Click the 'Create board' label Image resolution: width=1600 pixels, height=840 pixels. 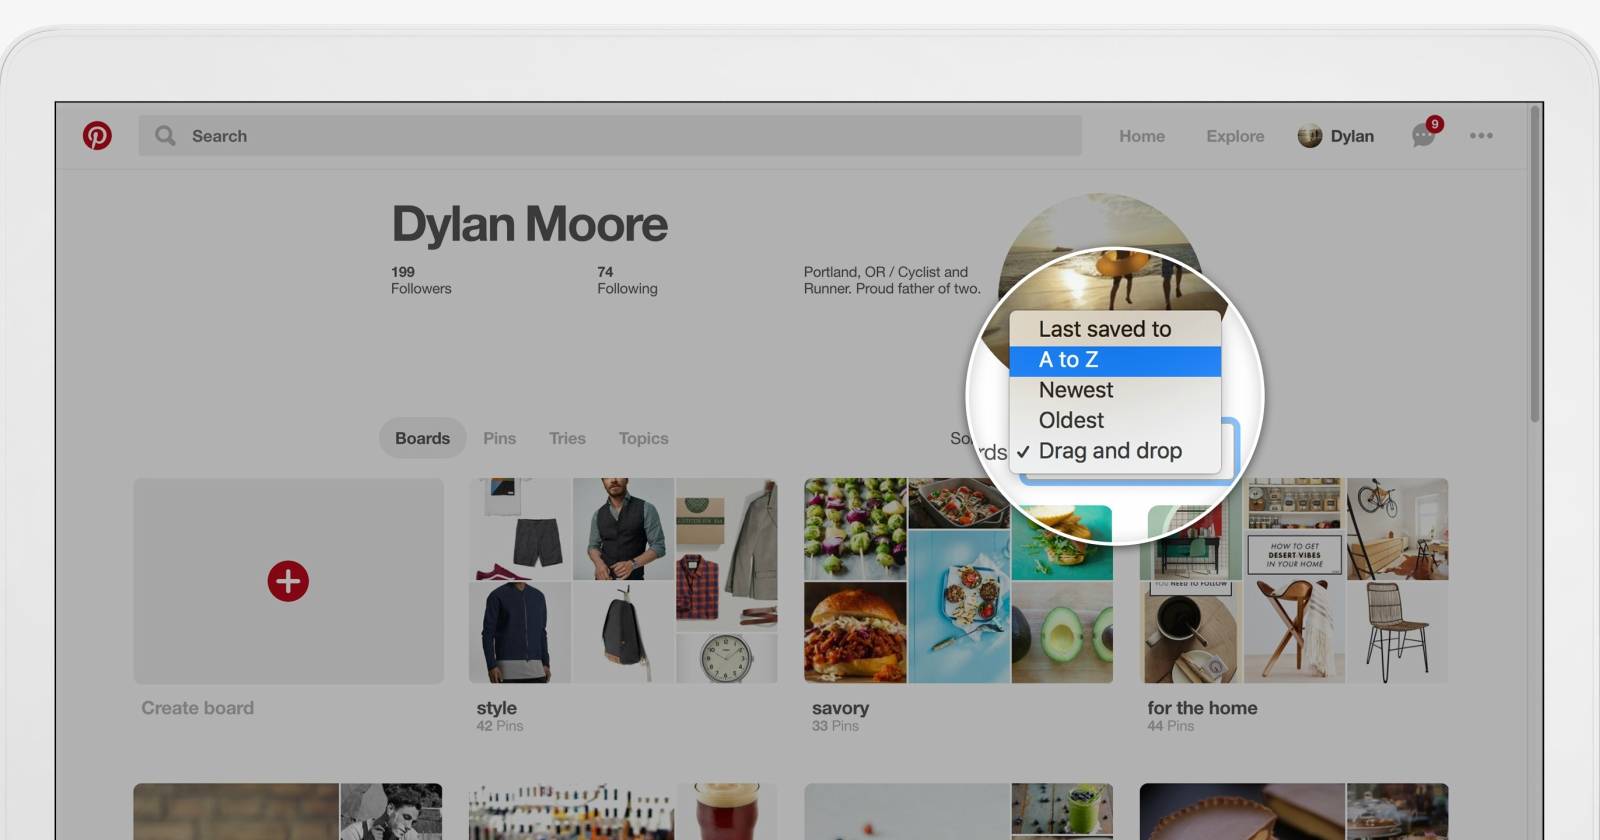(x=197, y=708)
